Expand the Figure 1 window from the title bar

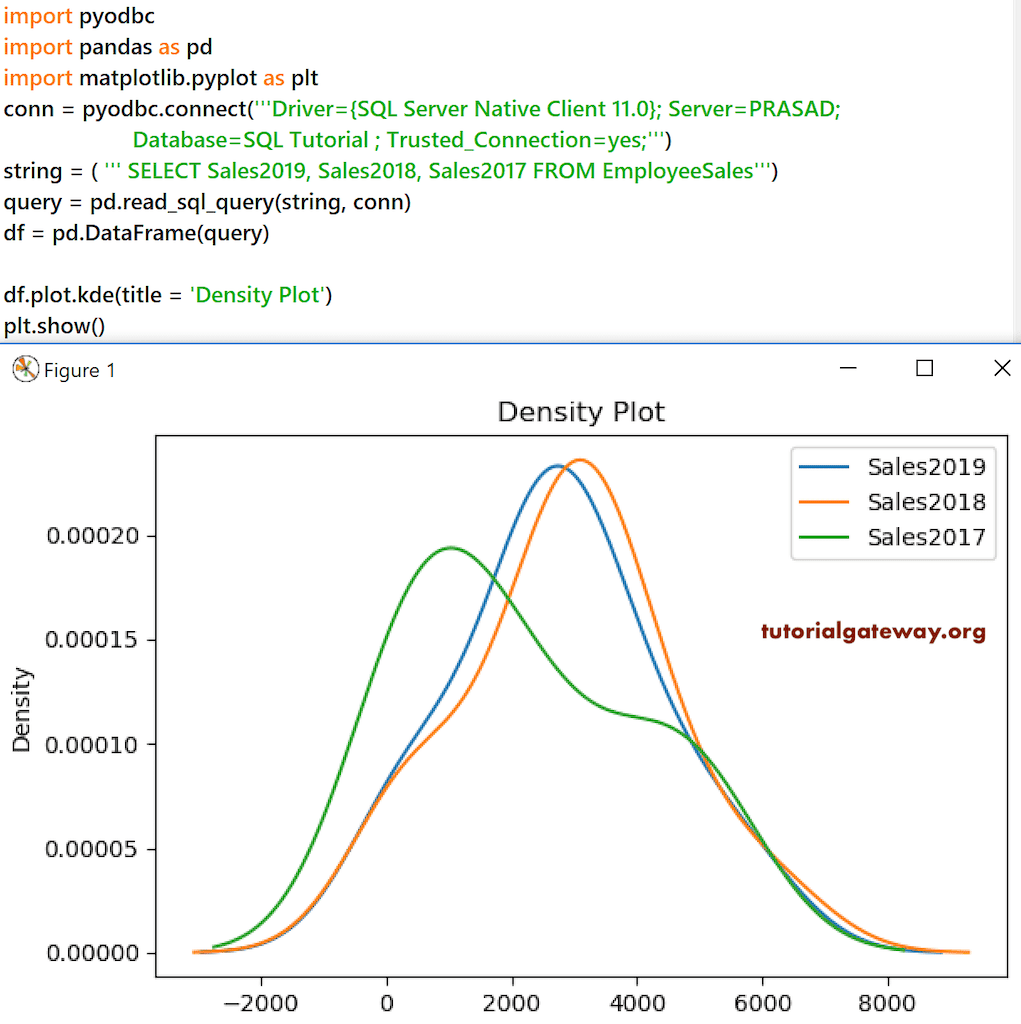pyautogui.click(x=924, y=368)
